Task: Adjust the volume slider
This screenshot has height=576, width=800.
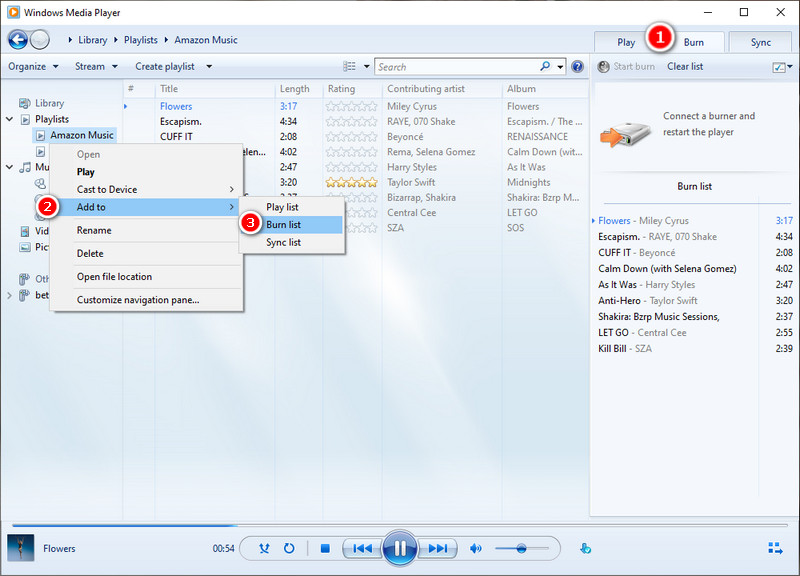Action: tap(521, 548)
